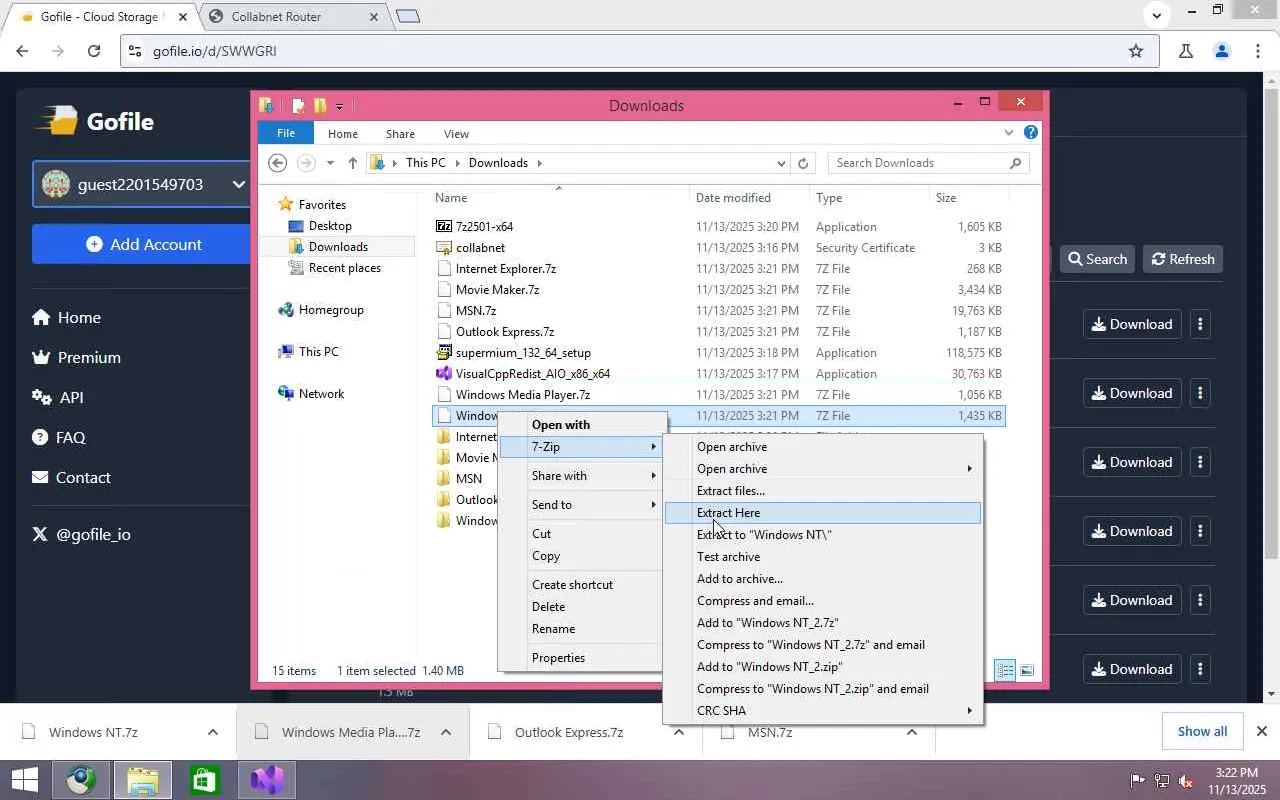The image size is (1280, 800).
Task: Click the New folder quick access icon
Action: 320,106
